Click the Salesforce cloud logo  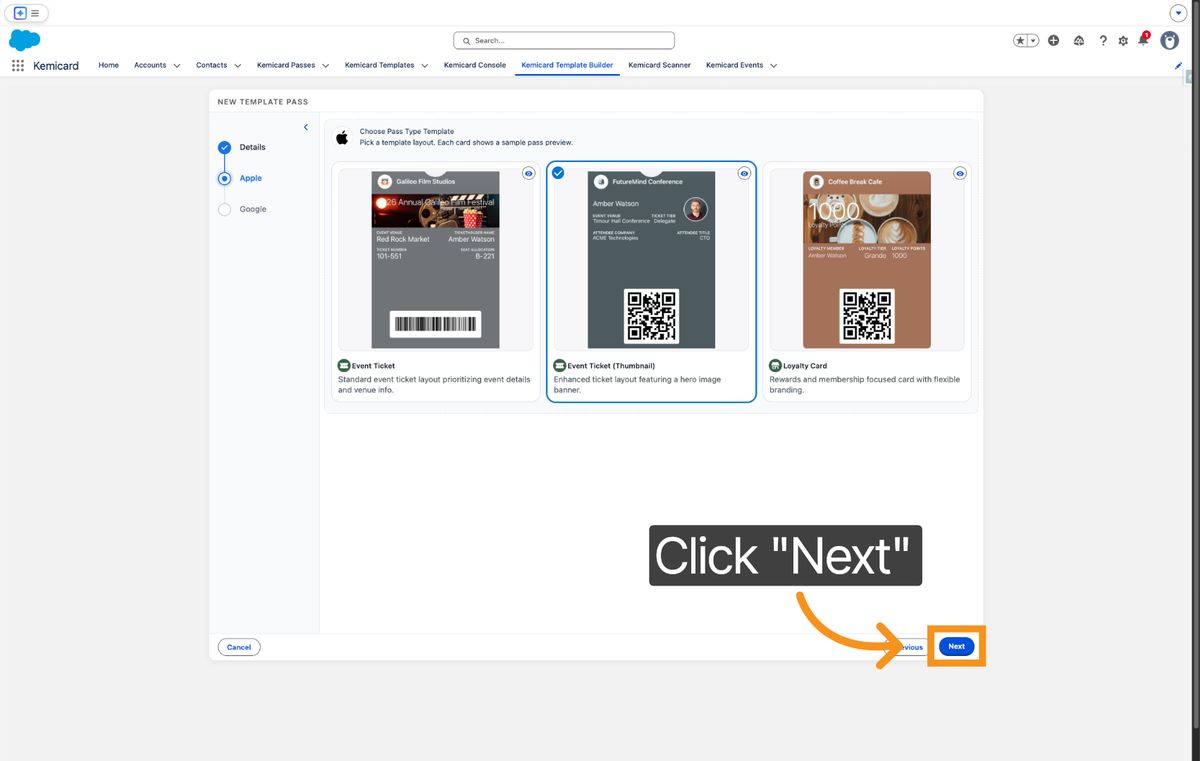(x=25, y=40)
